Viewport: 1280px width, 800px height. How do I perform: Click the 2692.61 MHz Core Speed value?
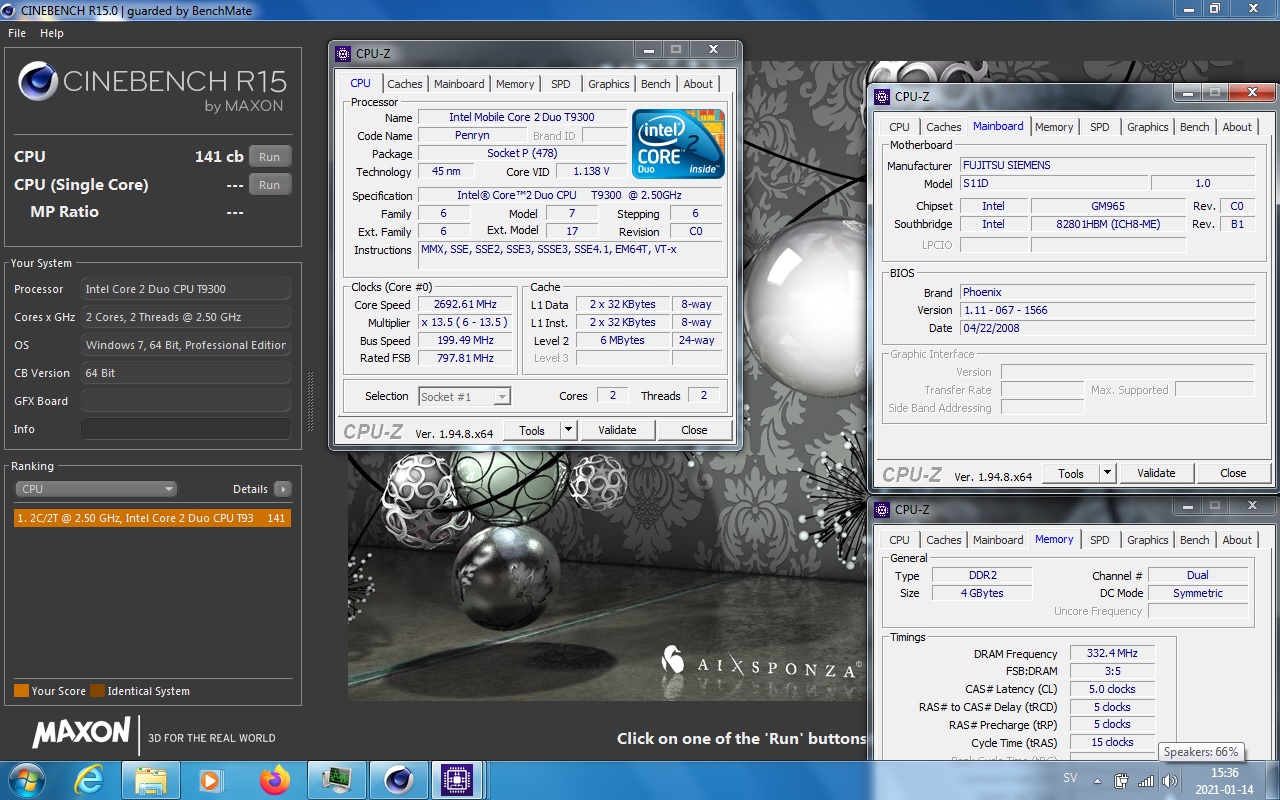coord(465,305)
